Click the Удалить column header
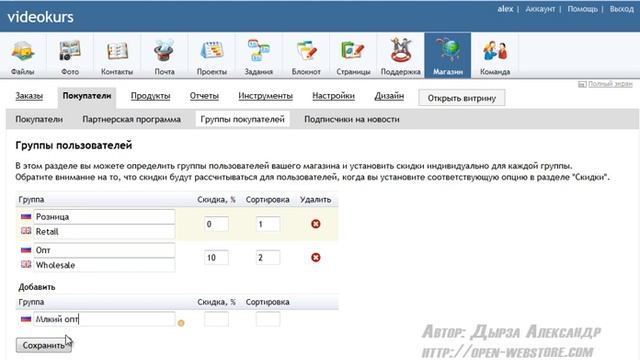The image size is (640, 360). 316,200
